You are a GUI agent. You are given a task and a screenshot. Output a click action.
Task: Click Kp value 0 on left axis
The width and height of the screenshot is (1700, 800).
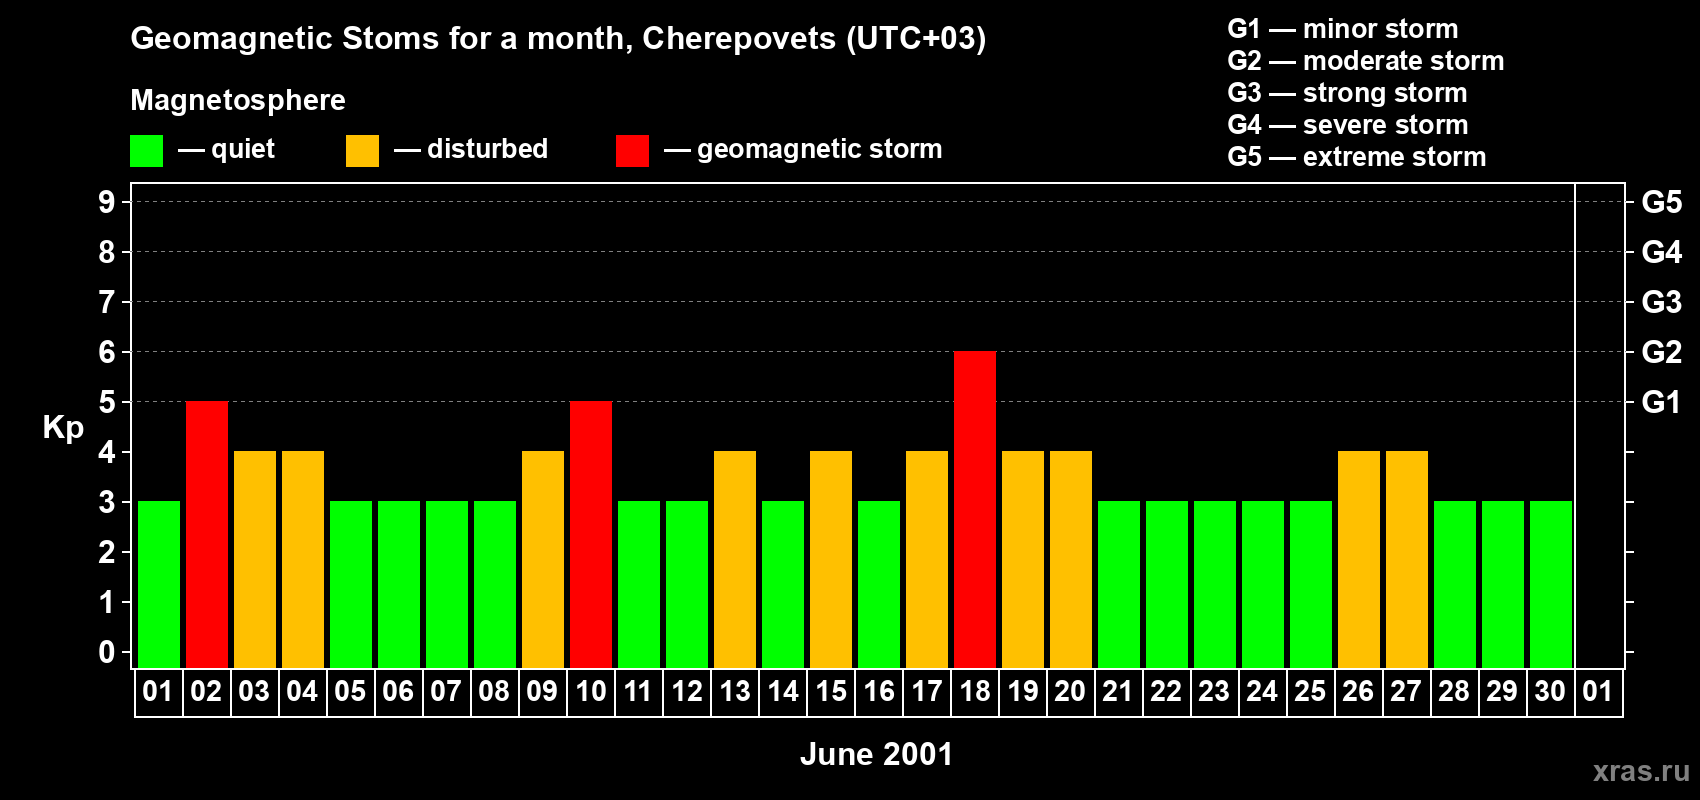point(107,652)
